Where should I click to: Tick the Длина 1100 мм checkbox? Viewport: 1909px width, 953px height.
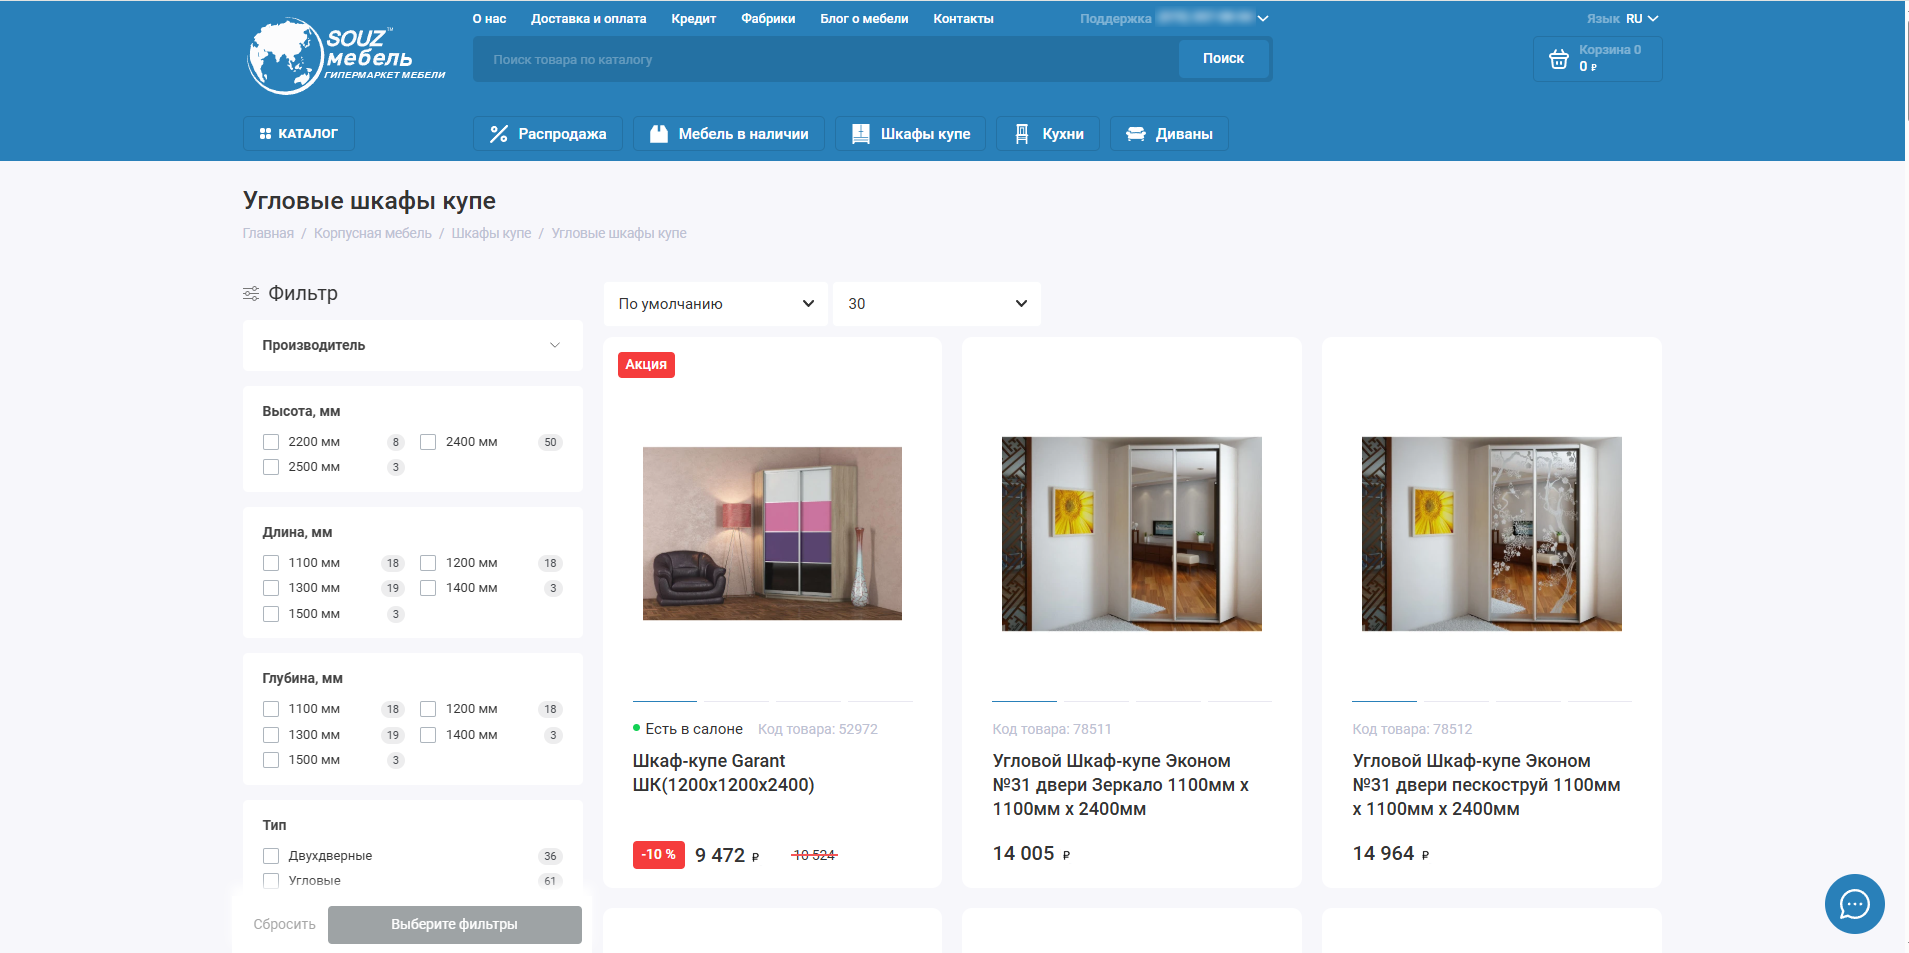point(271,563)
